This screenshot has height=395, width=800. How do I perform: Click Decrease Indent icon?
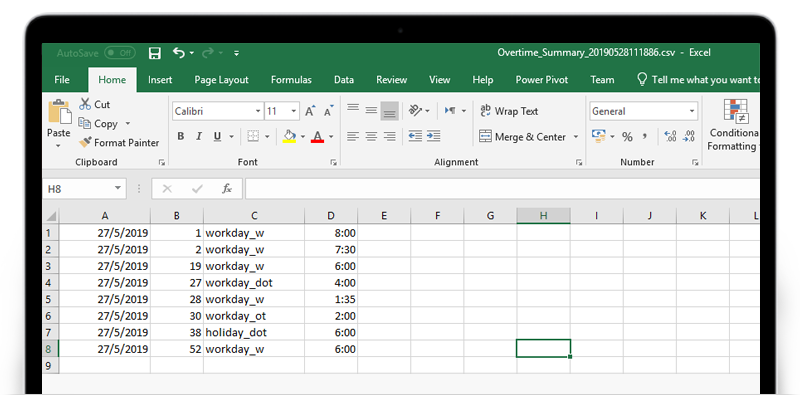pos(415,136)
